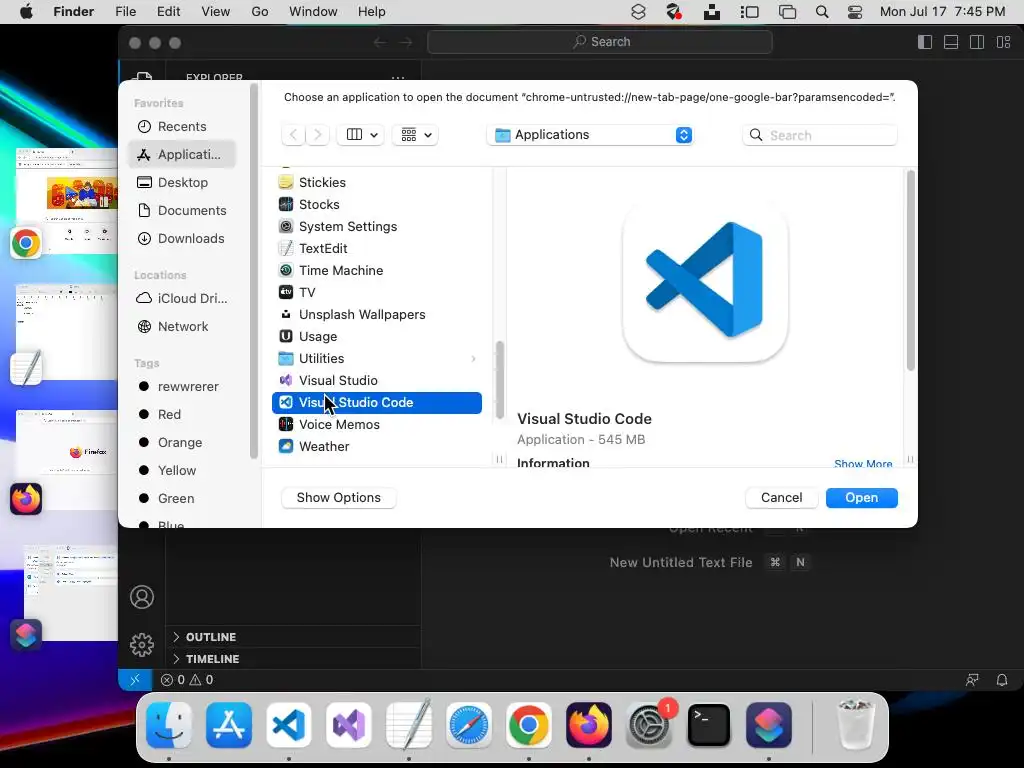The height and width of the screenshot is (768, 1024).
Task: Select the Stocks app entry
Action: [377, 204]
